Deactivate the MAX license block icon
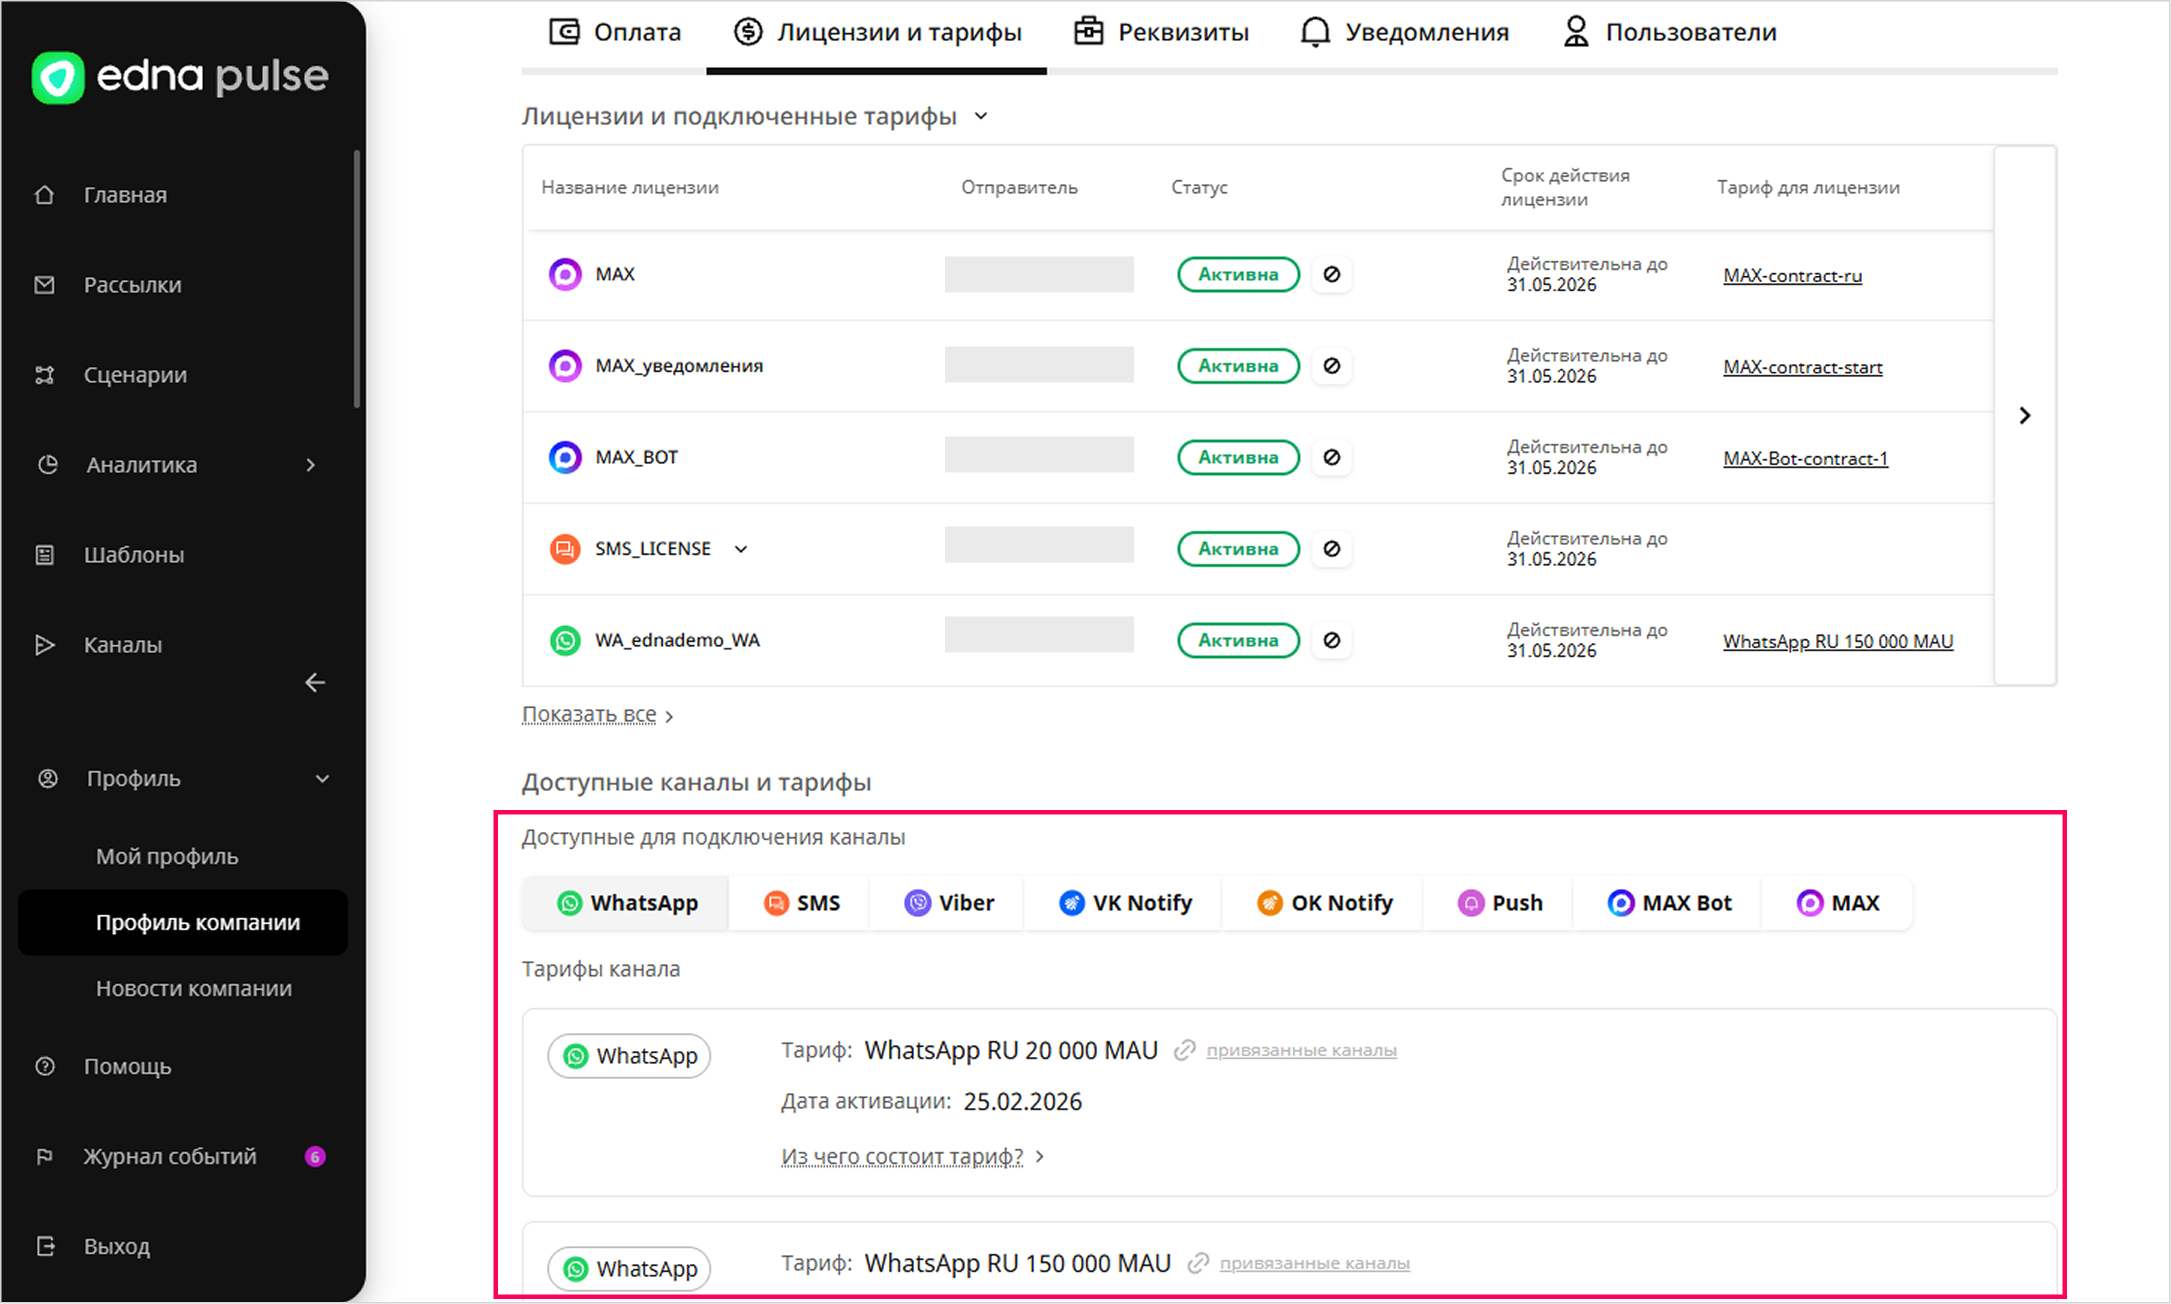Screen dimensions: 2171x1304 [x=1332, y=274]
